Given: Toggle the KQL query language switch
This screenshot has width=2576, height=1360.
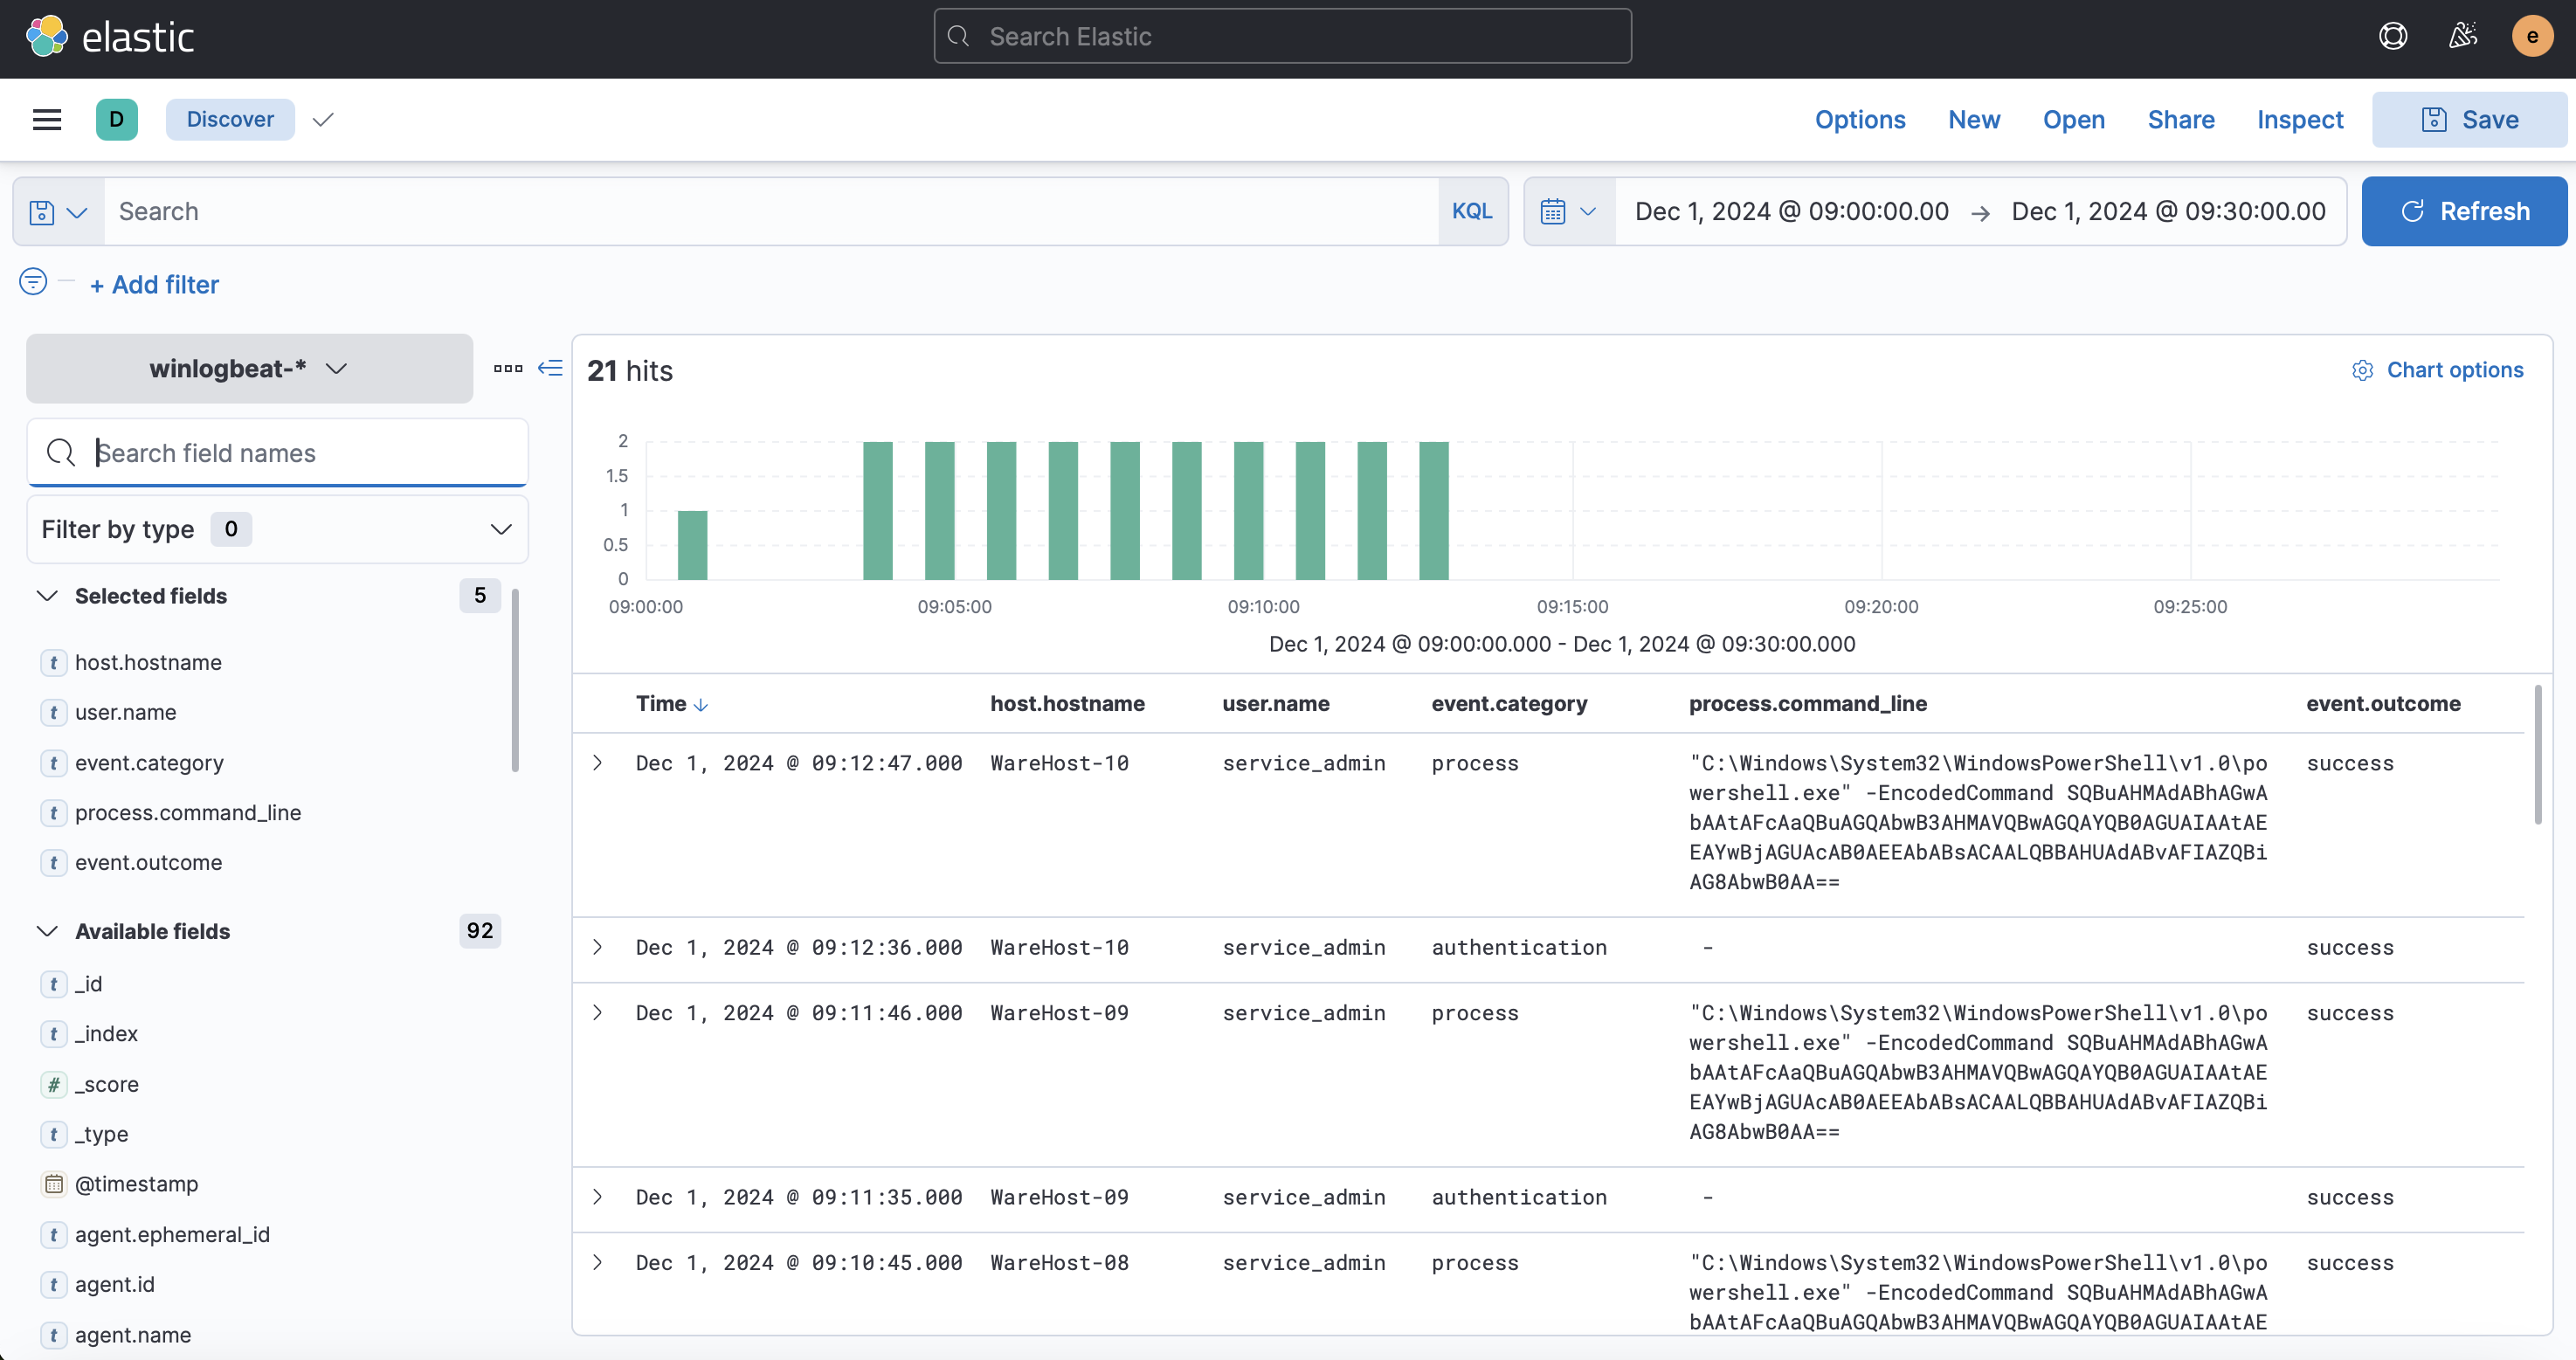Looking at the screenshot, I should (1472, 212).
